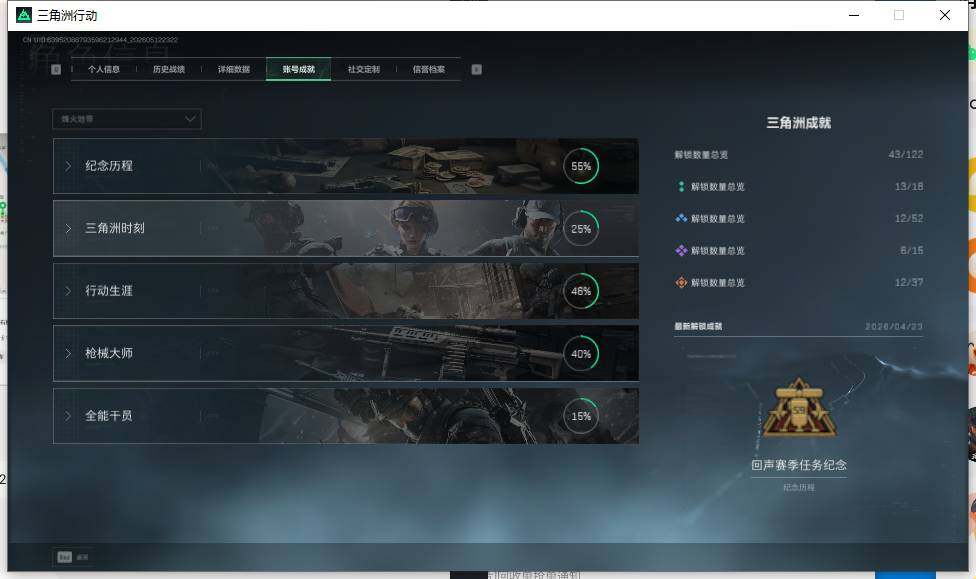Click the CN UID text at top left

coord(100,40)
